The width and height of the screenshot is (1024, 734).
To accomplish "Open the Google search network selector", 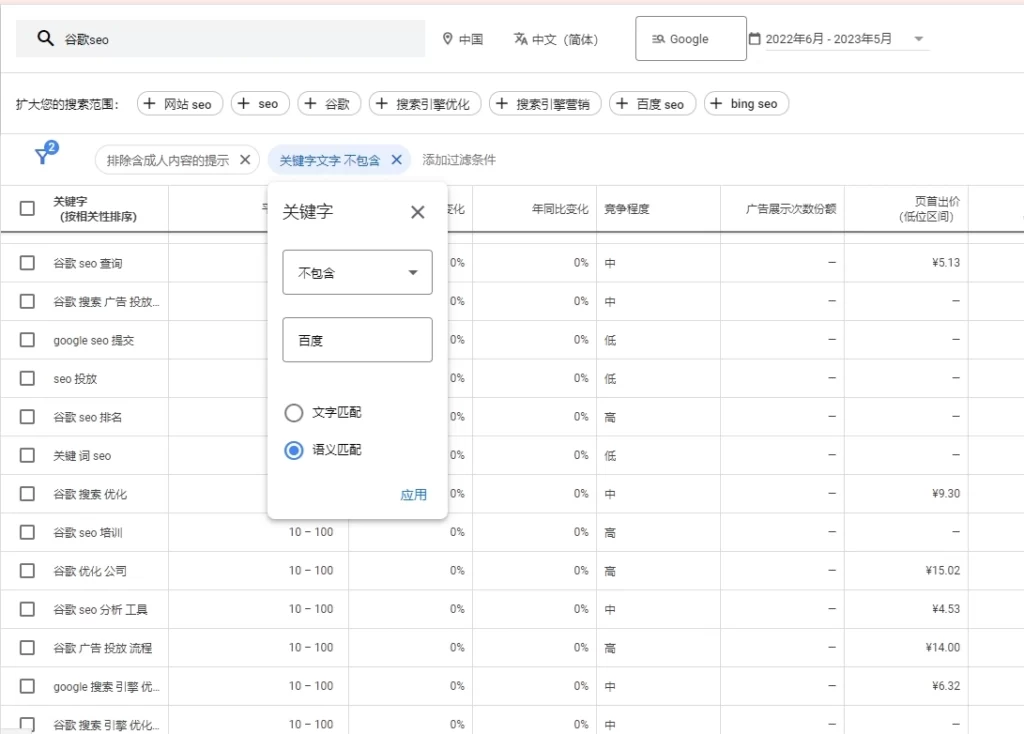I will coord(691,39).
